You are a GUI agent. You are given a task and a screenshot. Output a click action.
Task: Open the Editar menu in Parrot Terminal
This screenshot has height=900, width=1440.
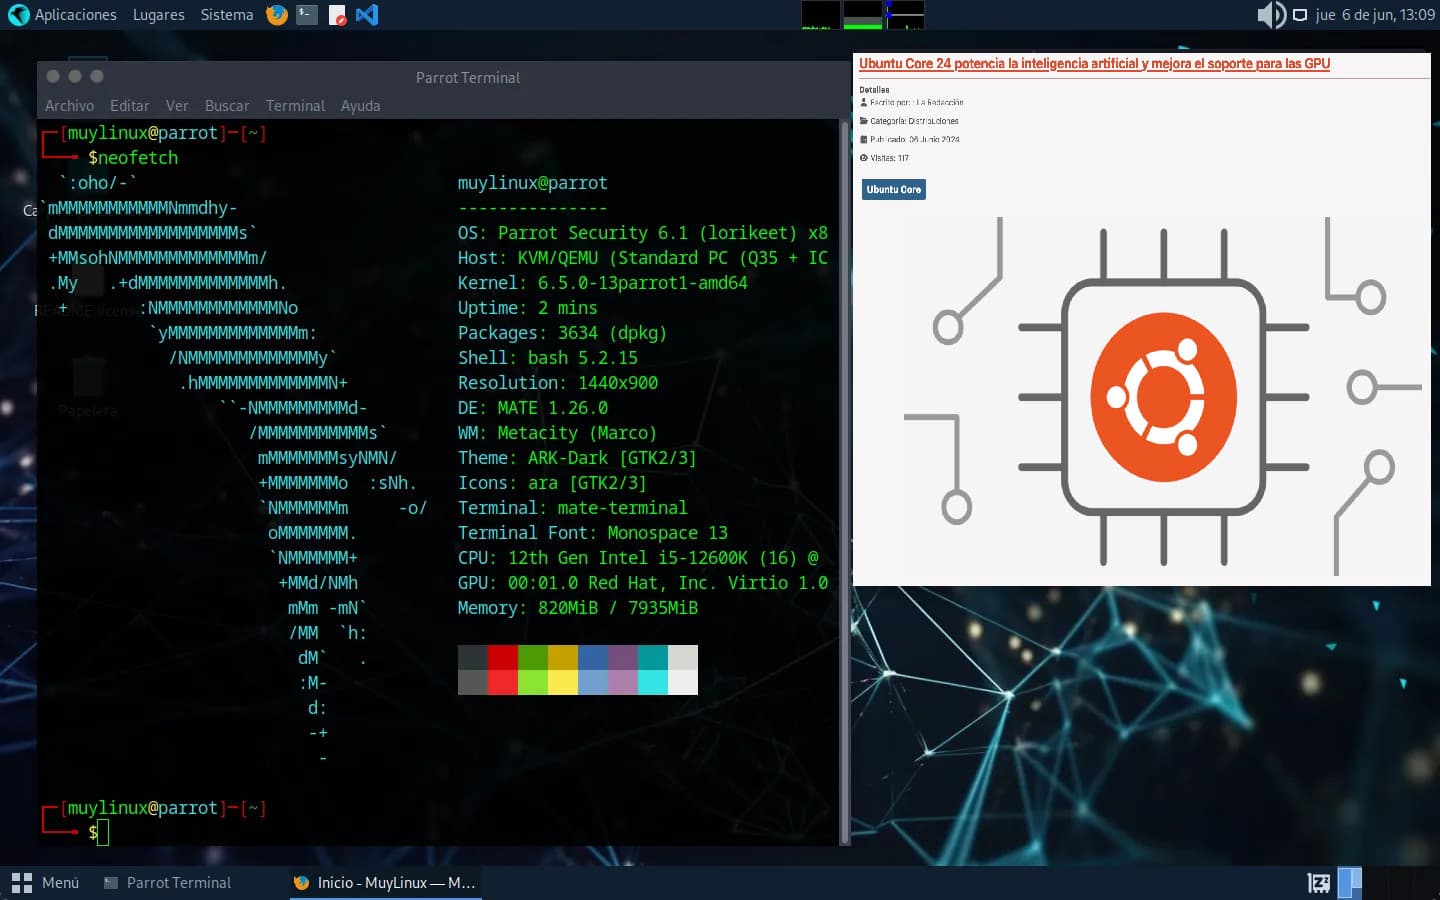pos(129,106)
